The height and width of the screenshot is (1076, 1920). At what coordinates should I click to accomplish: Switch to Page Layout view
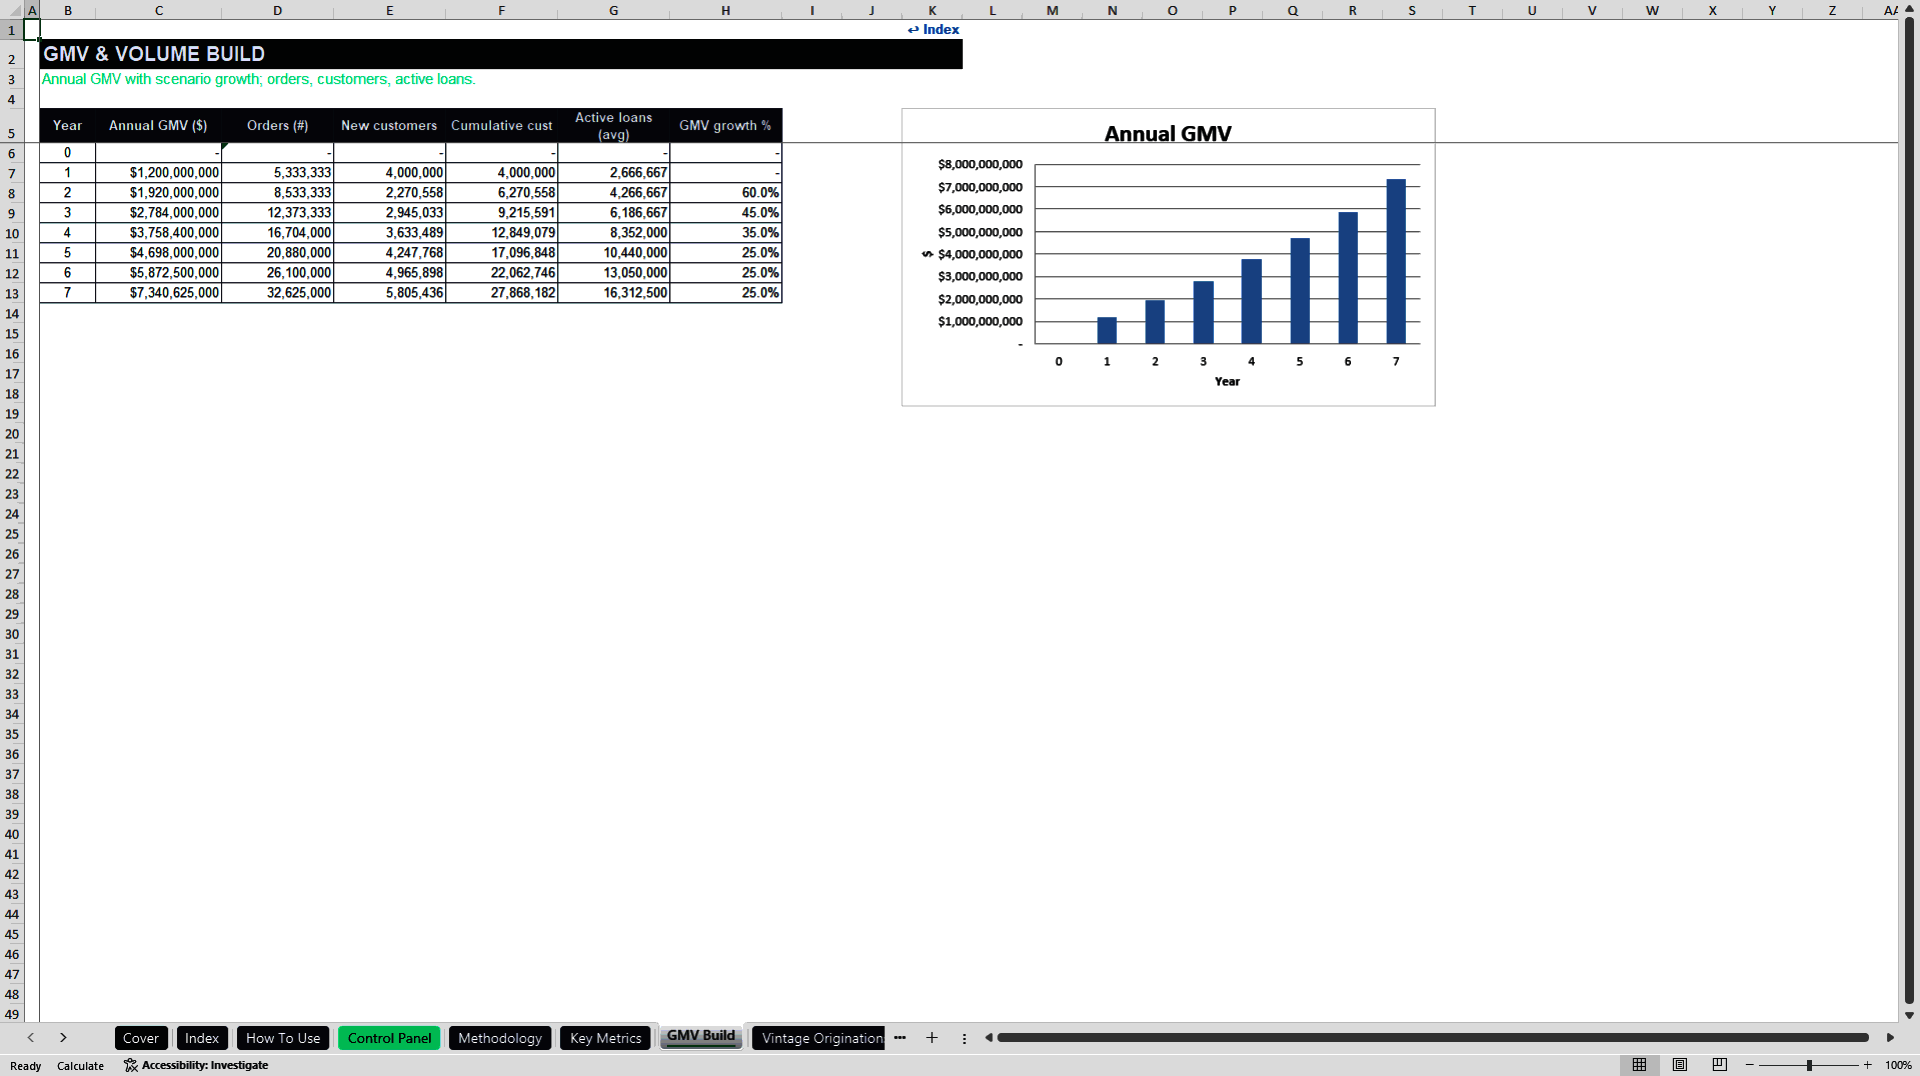click(x=1680, y=1065)
